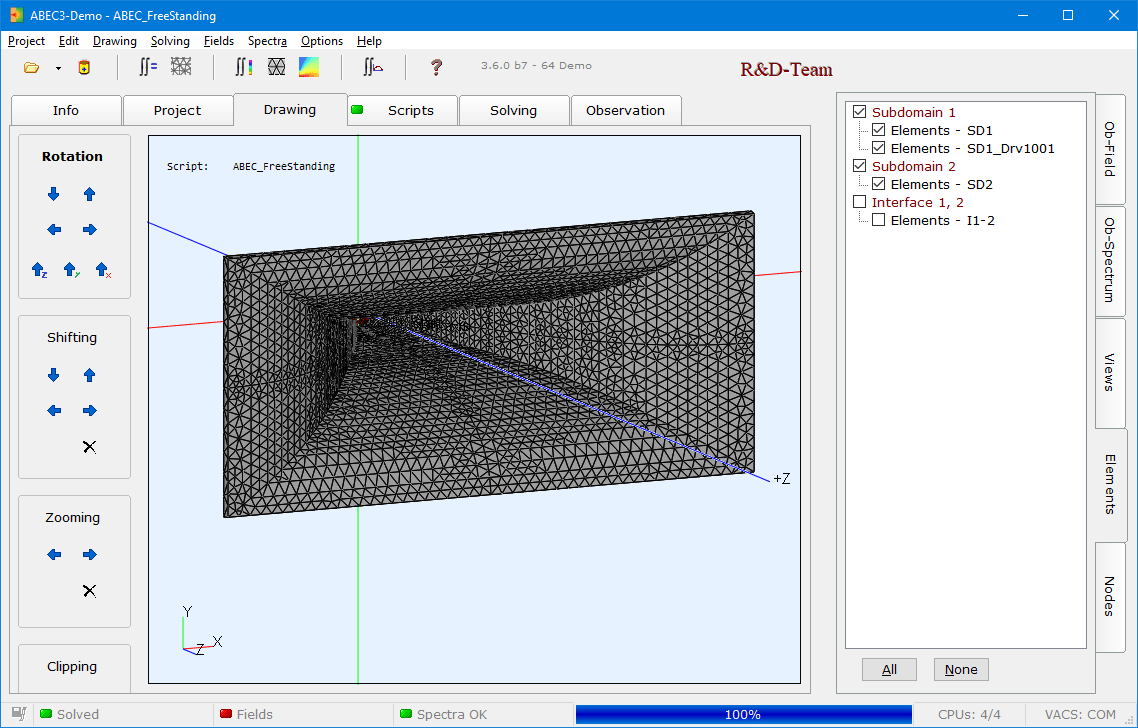Uncheck Elements - SD1_Drv1001 checkbox
The width and height of the screenshot is (1138, 728).
878,148
